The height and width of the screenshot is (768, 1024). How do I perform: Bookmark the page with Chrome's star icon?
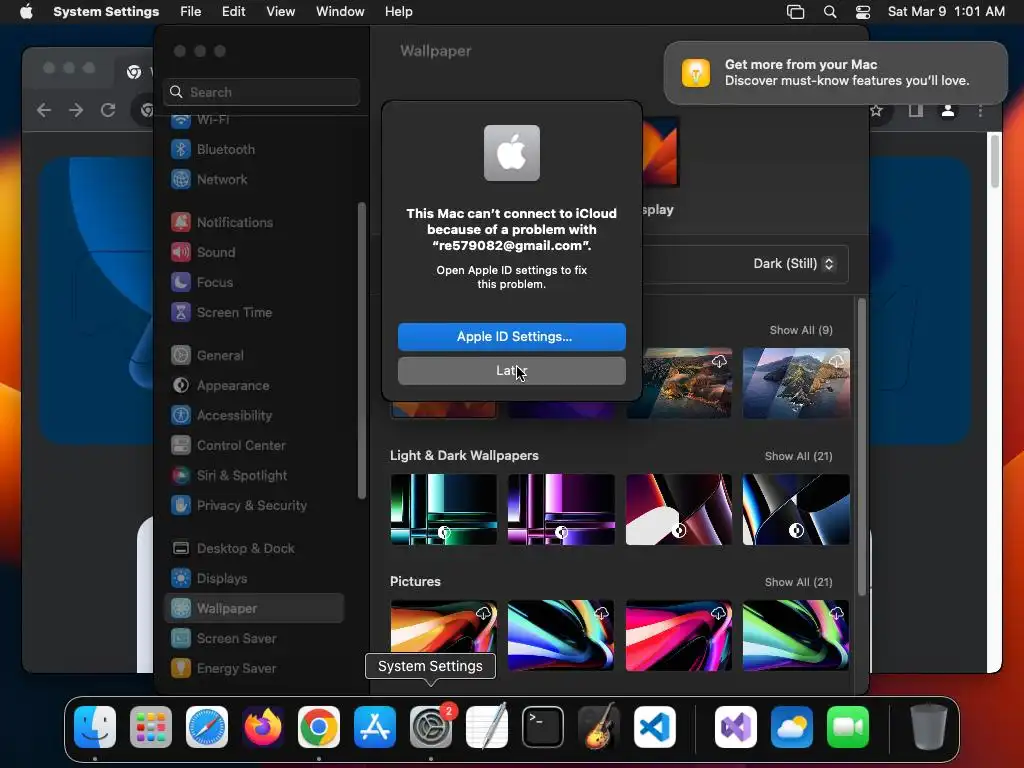[876, 111]
